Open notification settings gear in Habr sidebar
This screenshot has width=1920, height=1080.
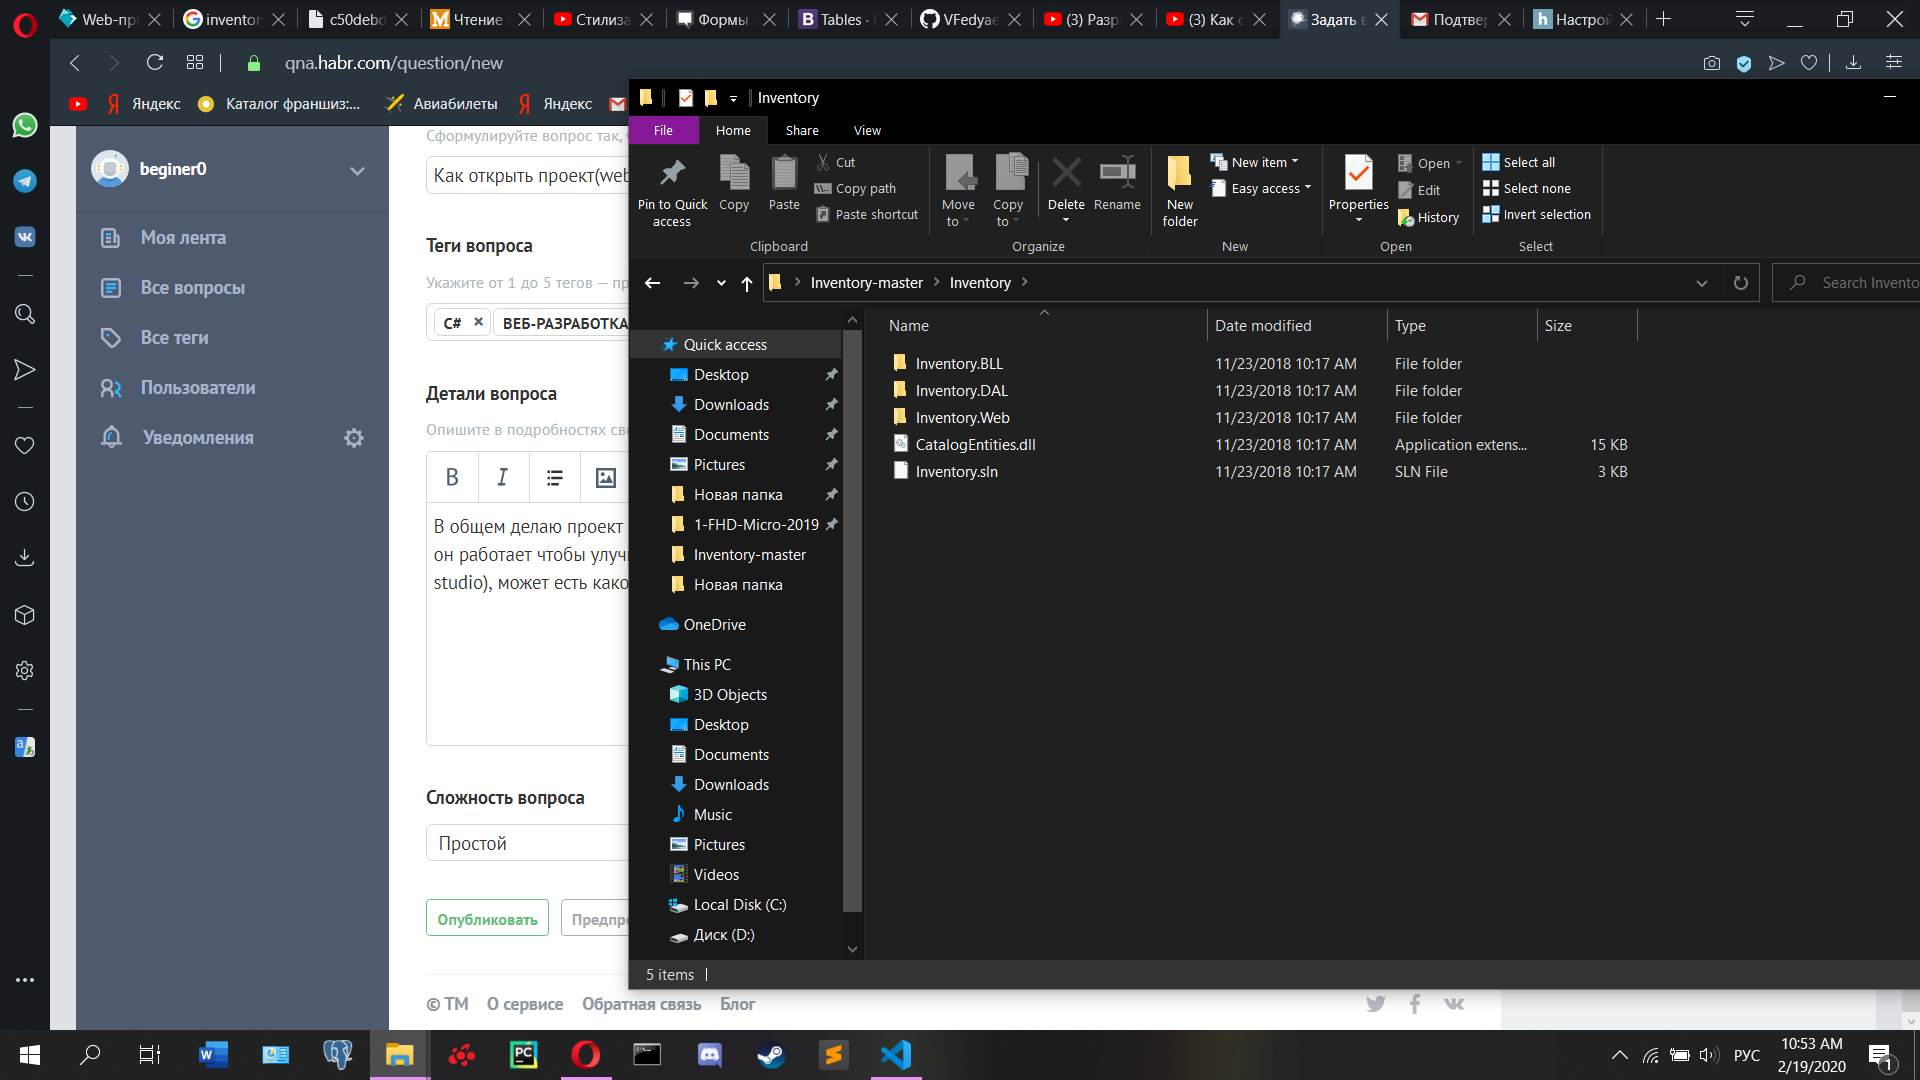354,438
